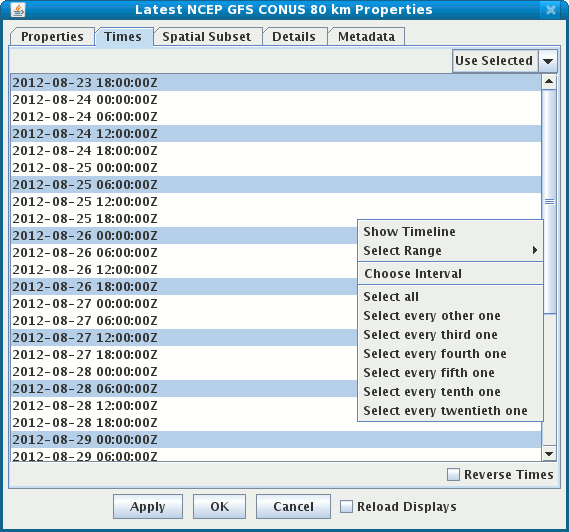Screen dimensions: 569x532
Task: Select time 2012-08-26 06:00:00Z
Action: [x=184, y=253]
